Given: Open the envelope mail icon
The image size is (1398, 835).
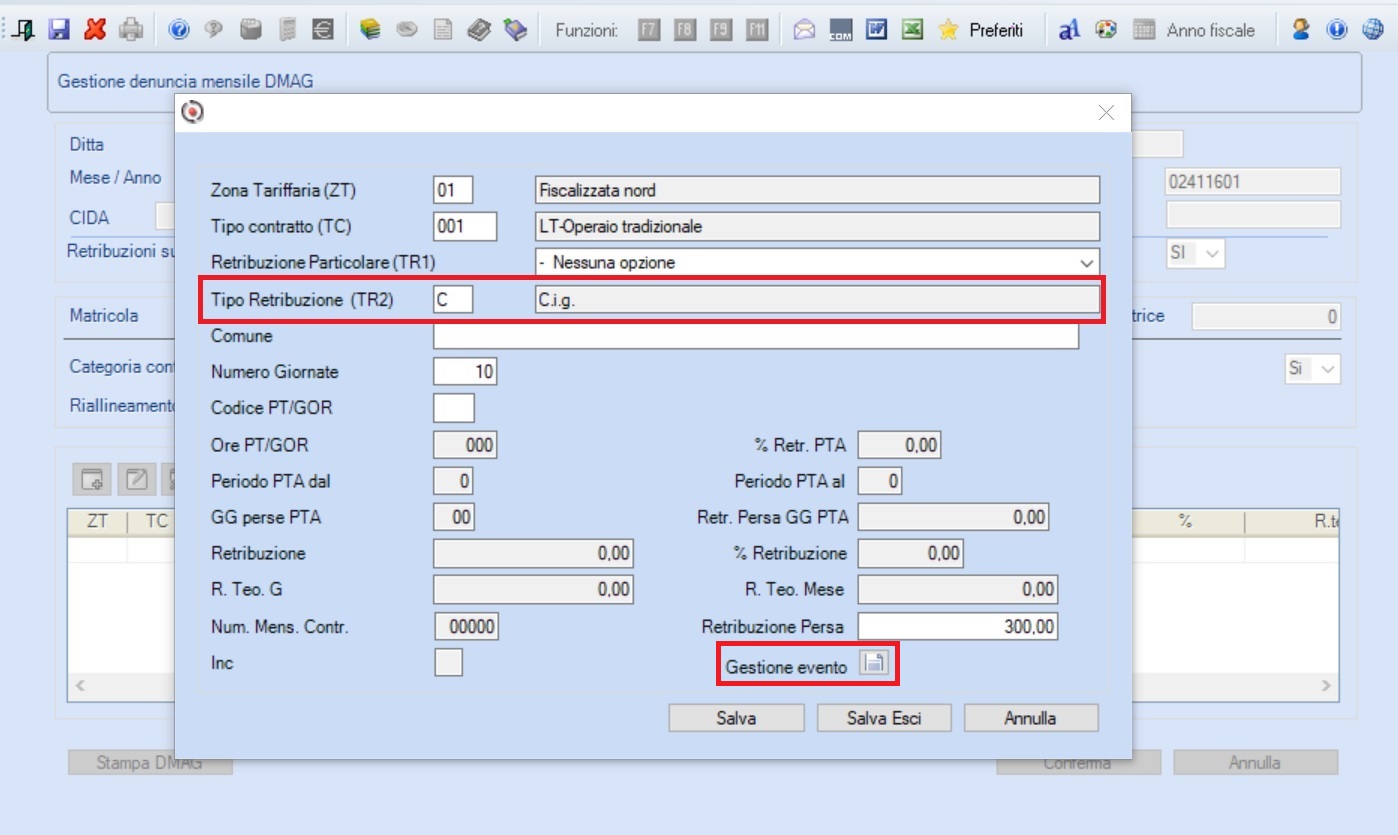Looking at the screenshot, I should [804, 30].
